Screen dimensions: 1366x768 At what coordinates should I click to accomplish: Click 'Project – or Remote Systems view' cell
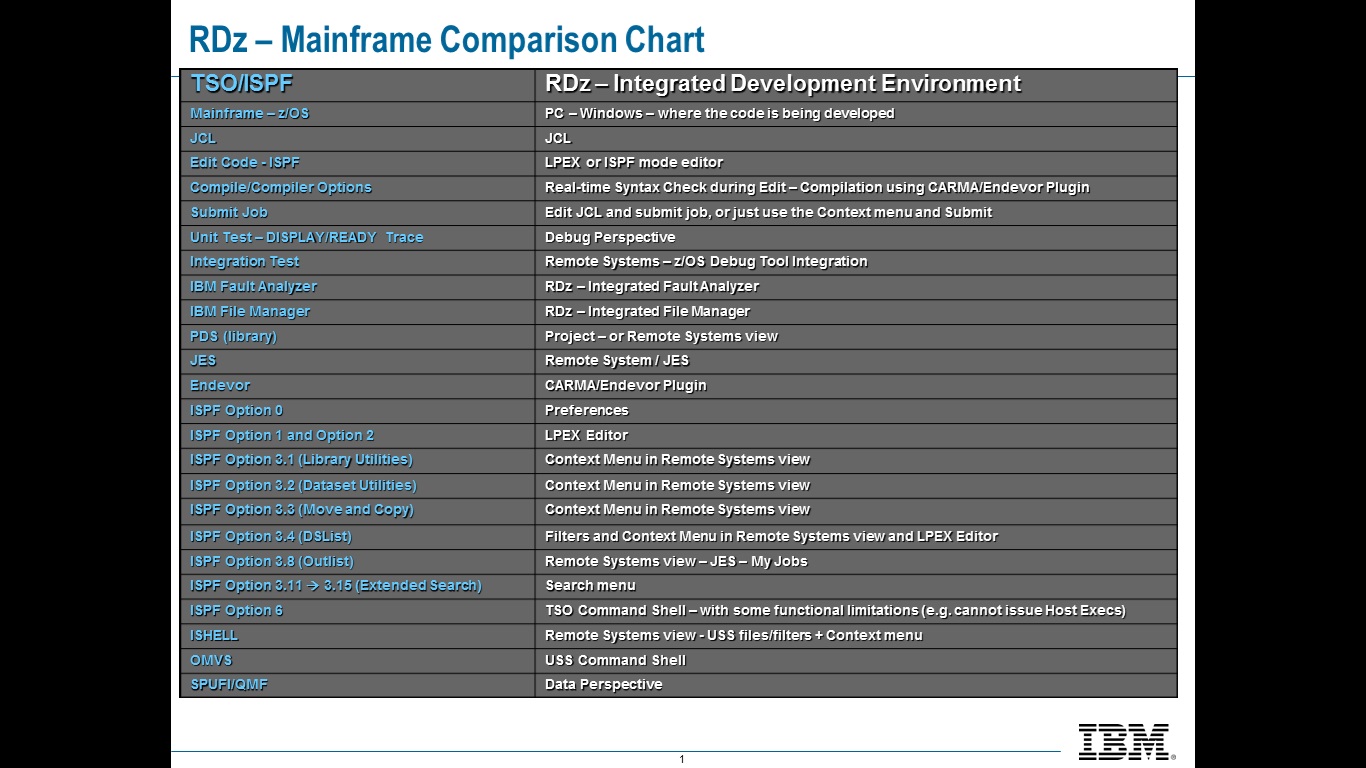856,336
